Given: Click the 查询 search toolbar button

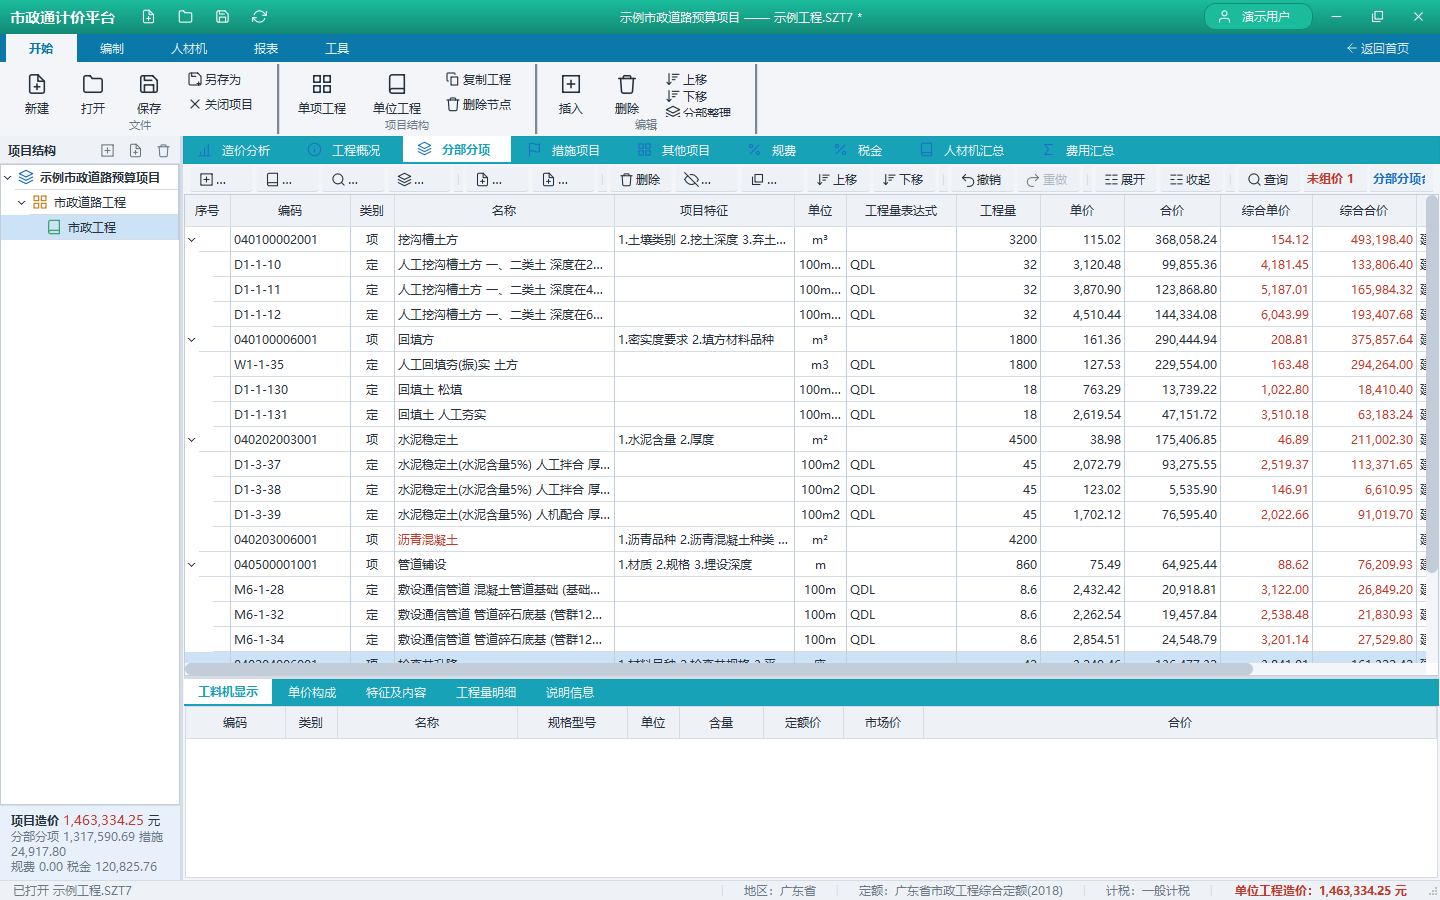Looking at the screenshot, I should (x=1268, y=180).
